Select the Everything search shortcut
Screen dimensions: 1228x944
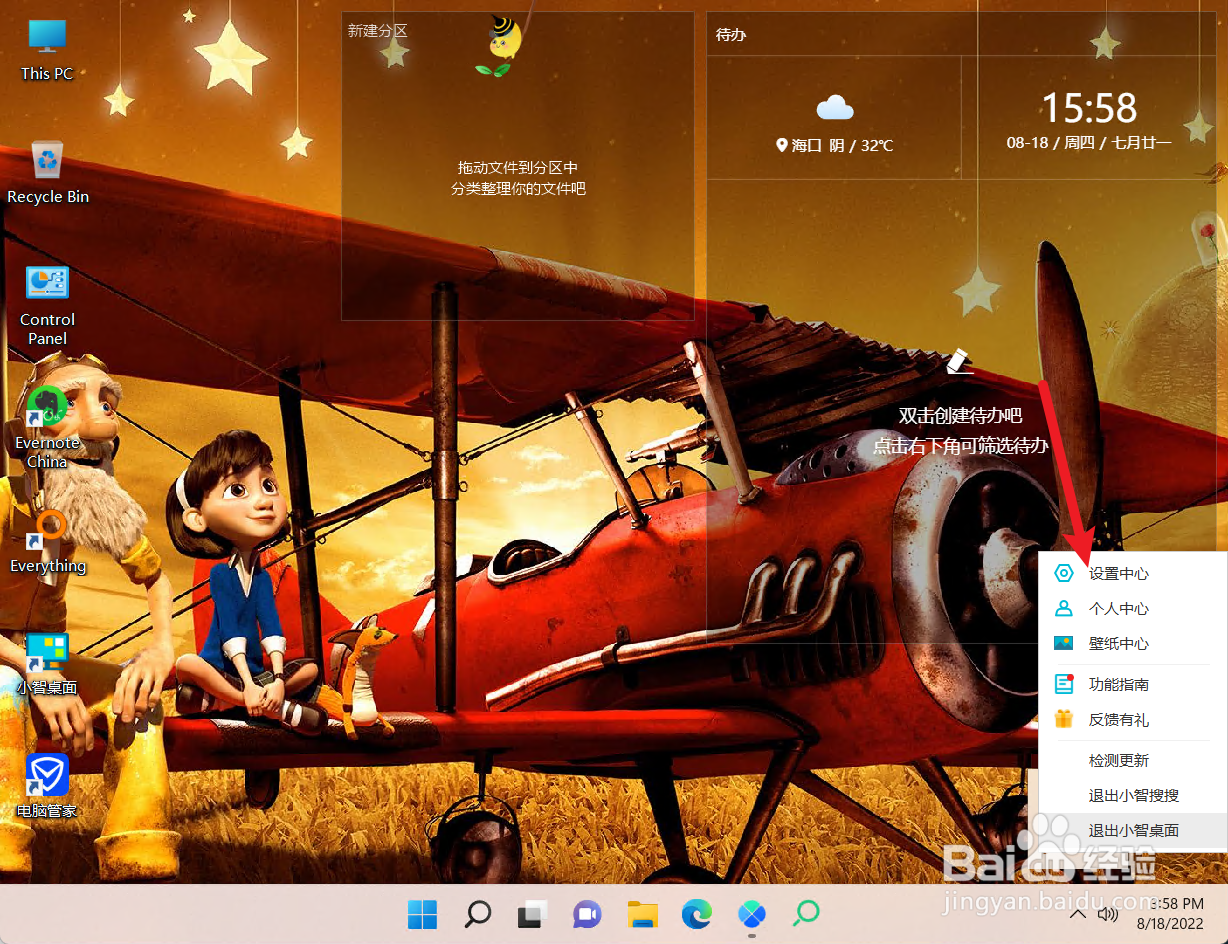[x=47, y=540]
